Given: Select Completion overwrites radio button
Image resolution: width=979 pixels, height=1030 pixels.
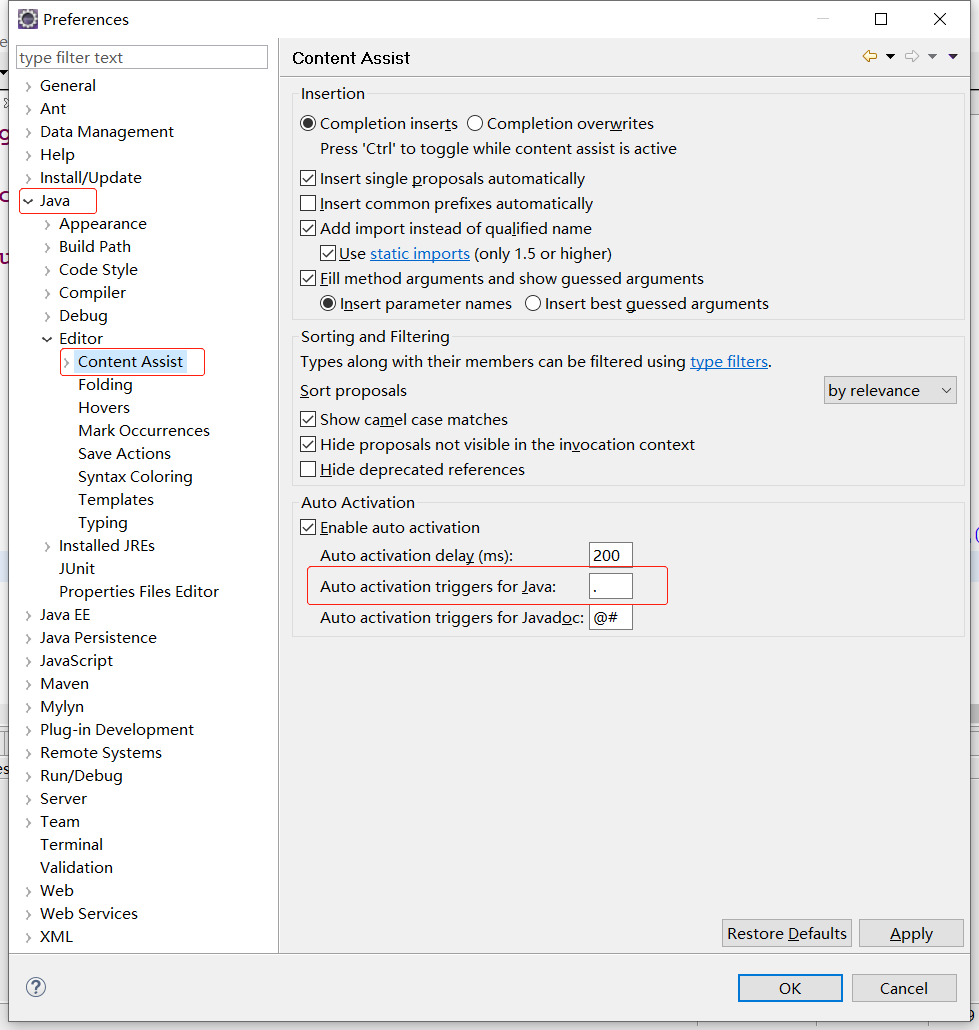Looking at the screenshot, I should click(x=475, y=123).
